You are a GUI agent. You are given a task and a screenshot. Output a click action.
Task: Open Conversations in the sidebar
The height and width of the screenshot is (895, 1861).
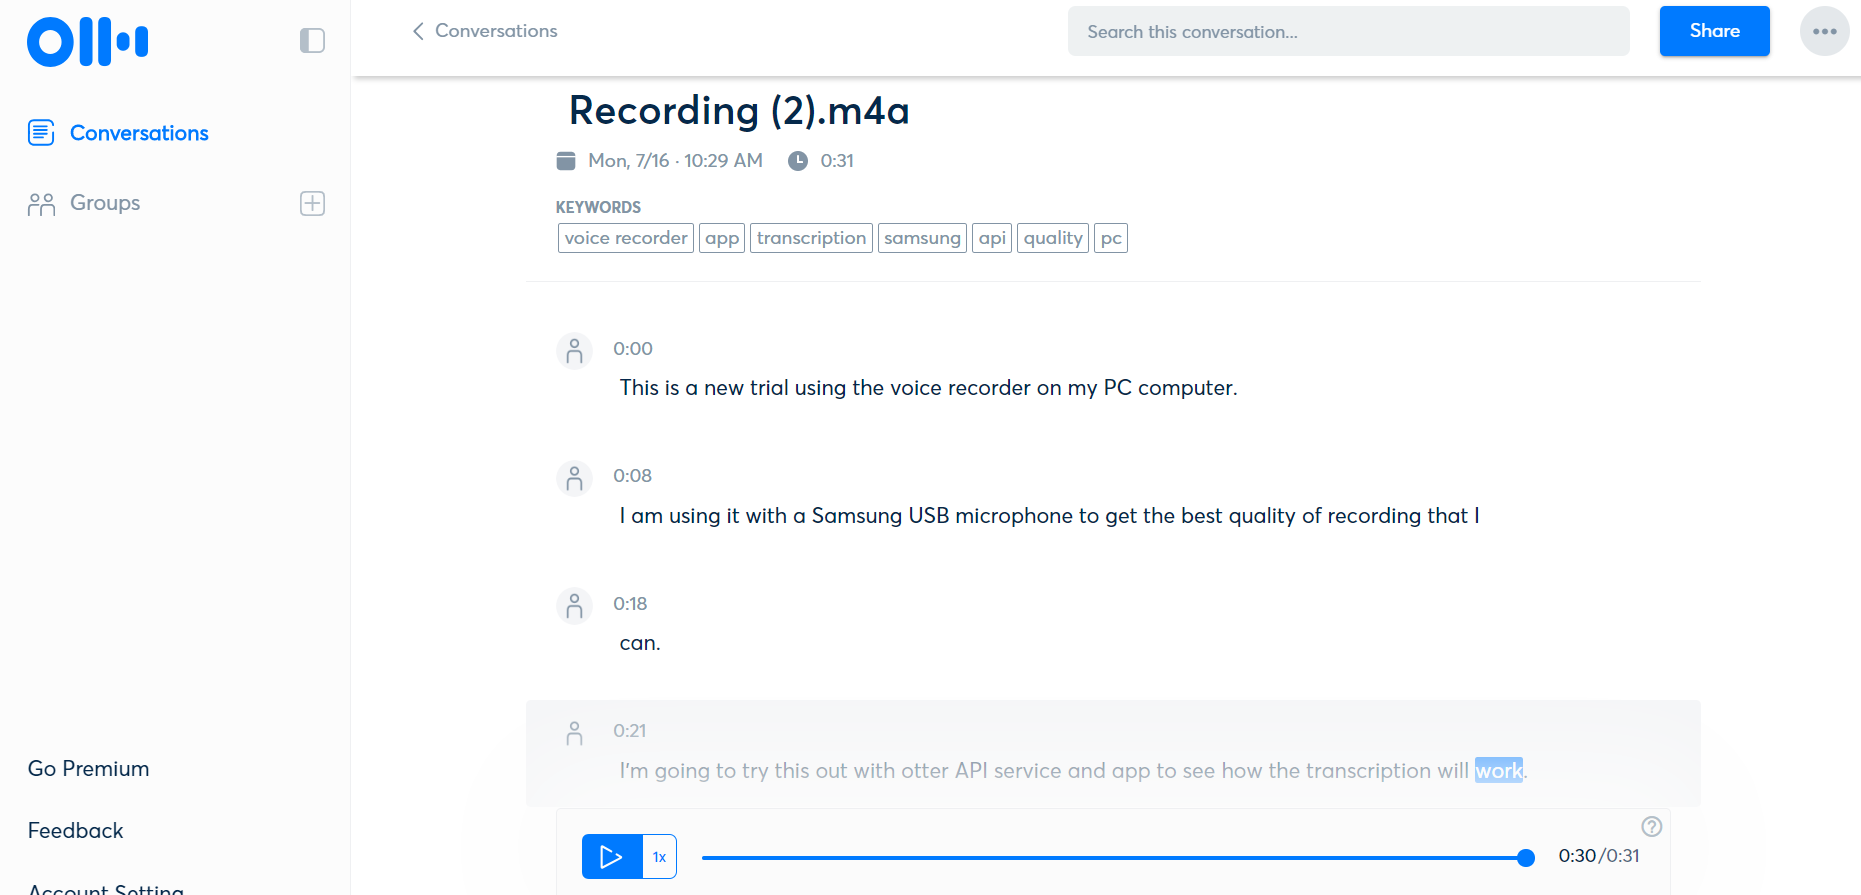coord(138,133)
